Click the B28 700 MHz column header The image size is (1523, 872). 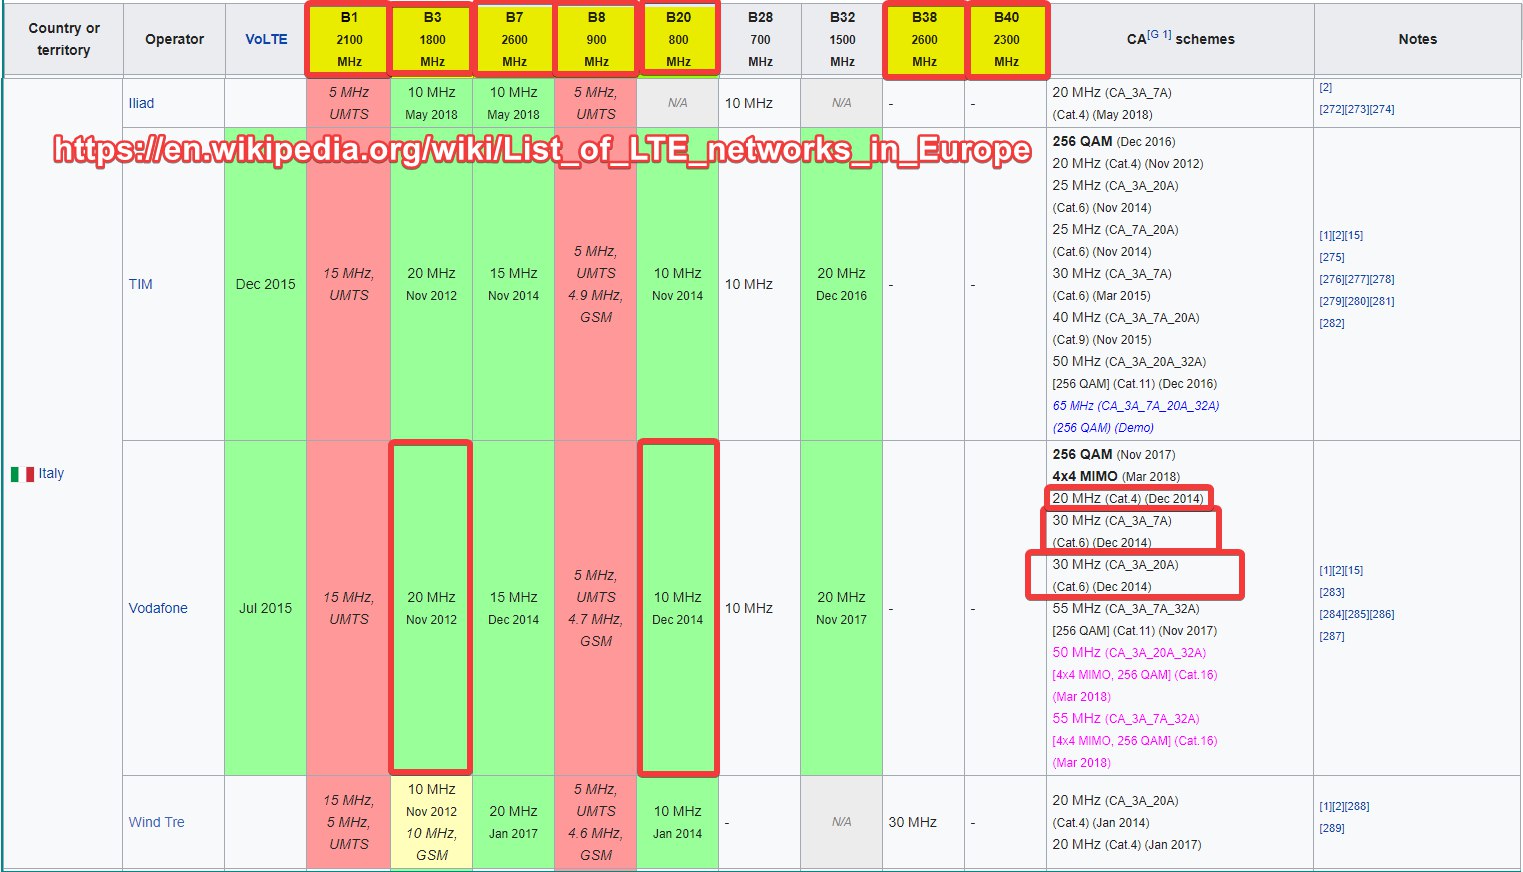760,39
